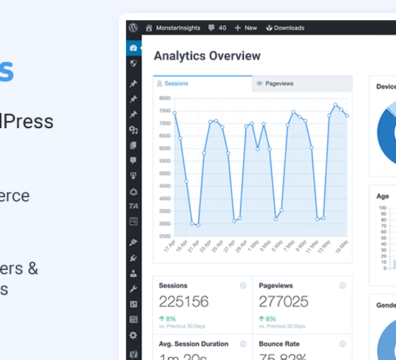Click the info icon on Sessions card
396x360 pixels.
pyautogui.click(x=243, y=286)
